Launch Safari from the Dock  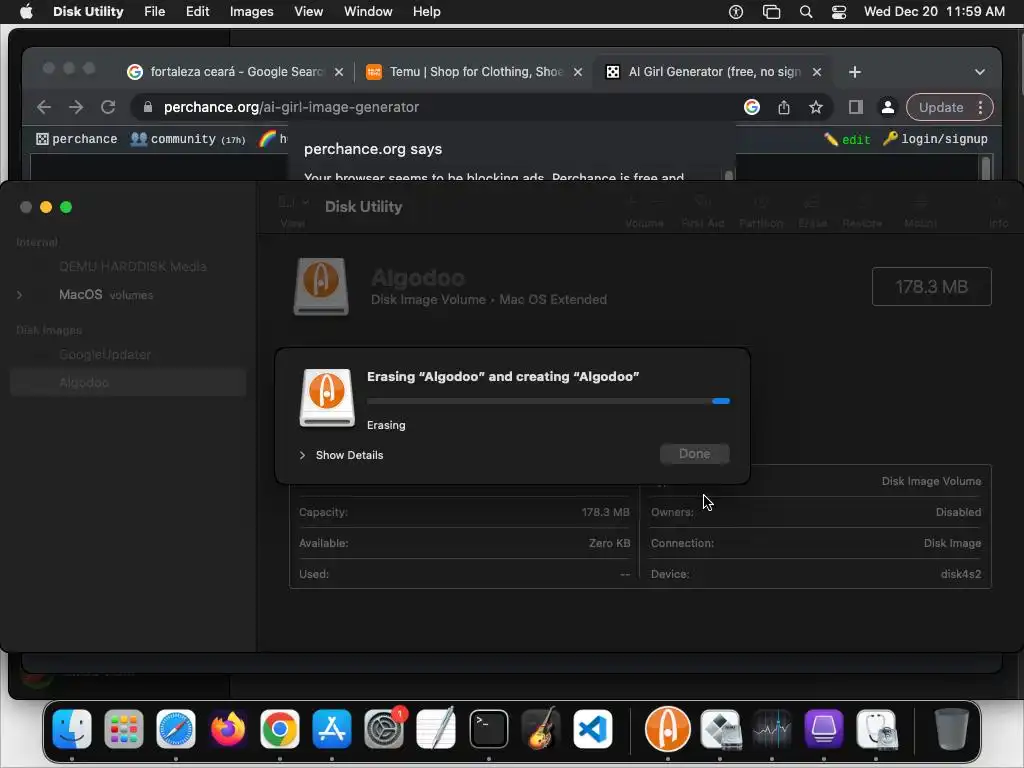(x=176, y=729)
